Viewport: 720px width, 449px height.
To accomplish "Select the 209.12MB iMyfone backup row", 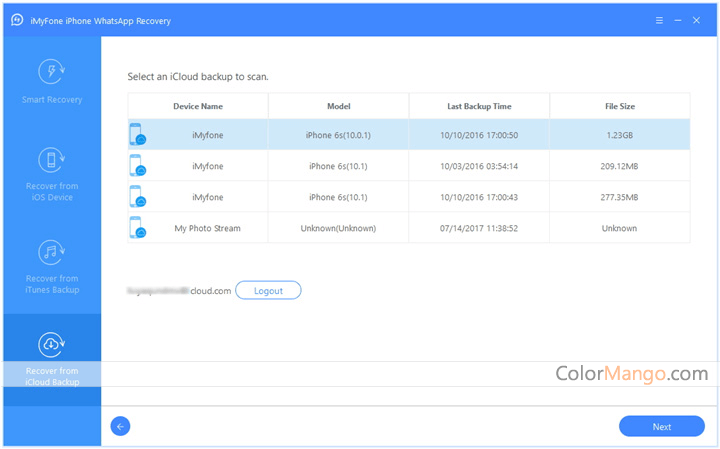I will pos(408,166).
